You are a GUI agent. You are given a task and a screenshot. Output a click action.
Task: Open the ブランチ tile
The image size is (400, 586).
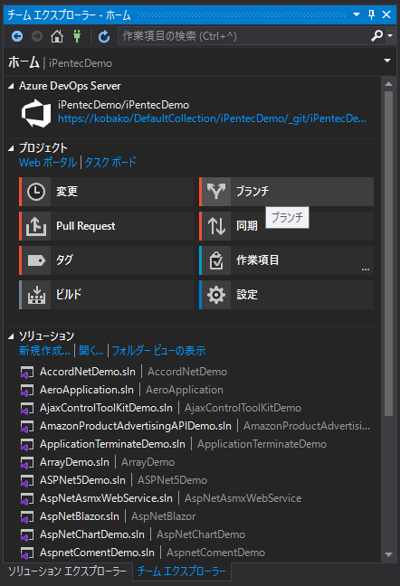coord(286,192)
